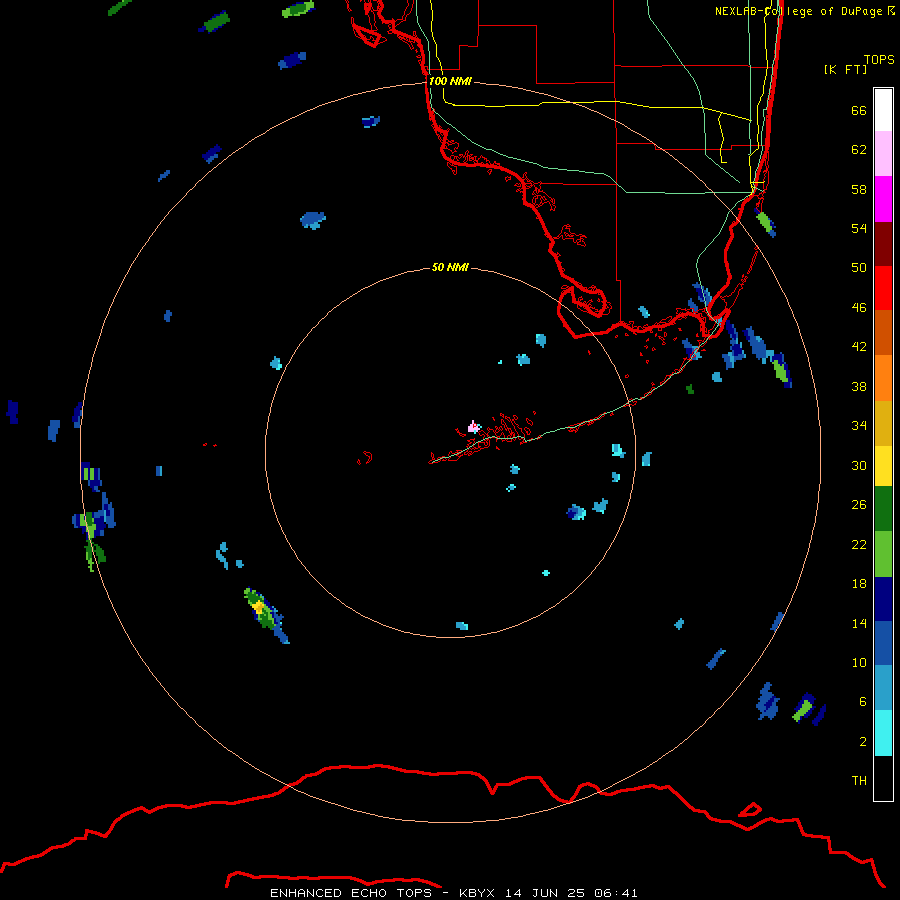Click the 18 legend value

click(859, 584)
